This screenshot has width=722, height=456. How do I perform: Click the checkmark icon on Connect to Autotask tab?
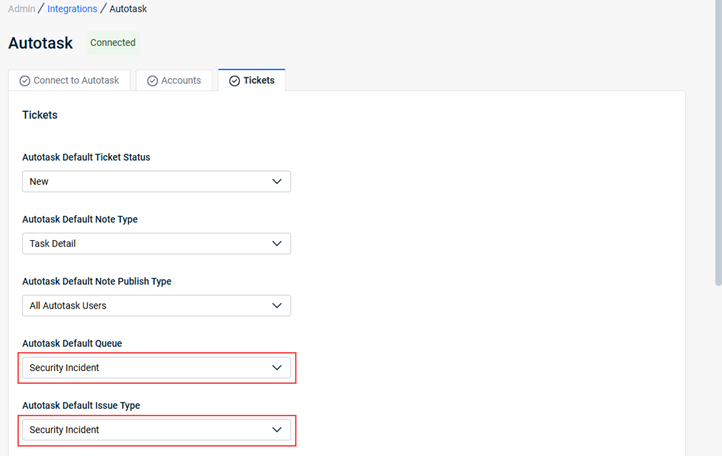(x=25, y=81)
